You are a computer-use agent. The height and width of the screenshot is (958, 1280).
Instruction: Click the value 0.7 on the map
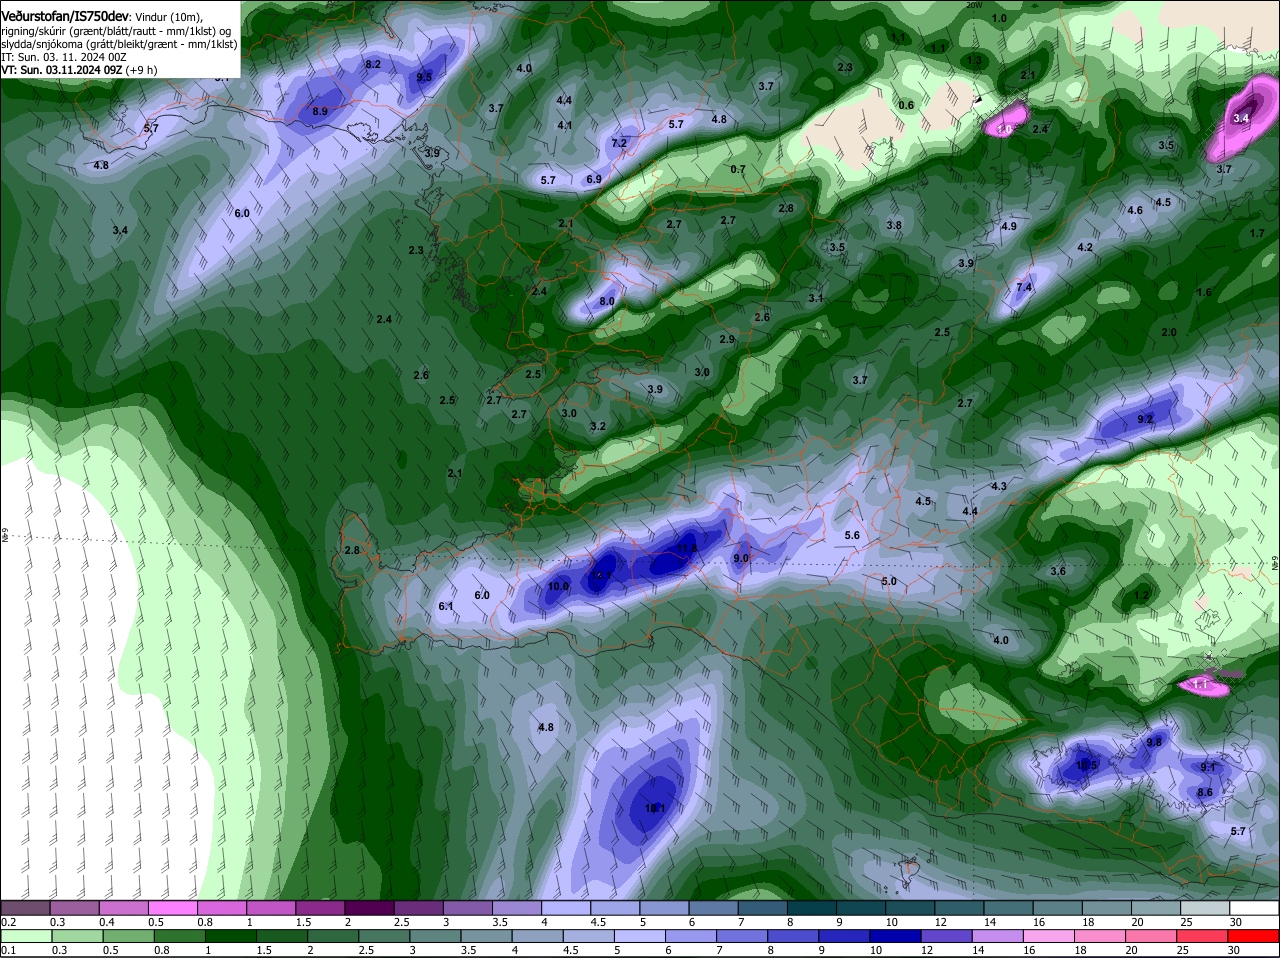[x=738, y=169]
